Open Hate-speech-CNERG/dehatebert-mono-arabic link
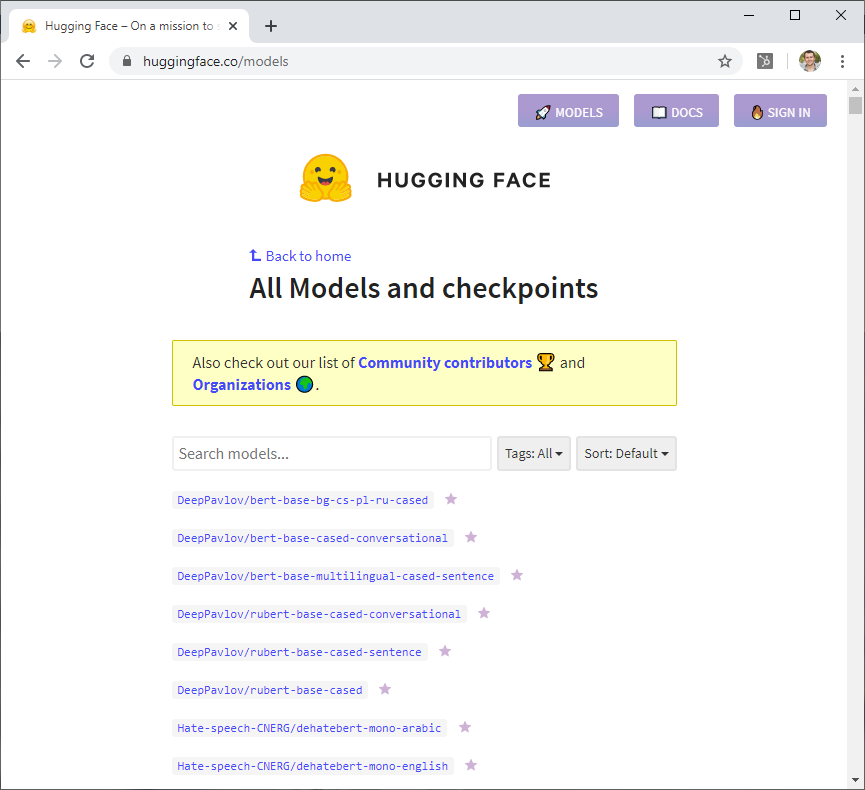The width and height of the screenshot is (865, 790). point(309,728)
